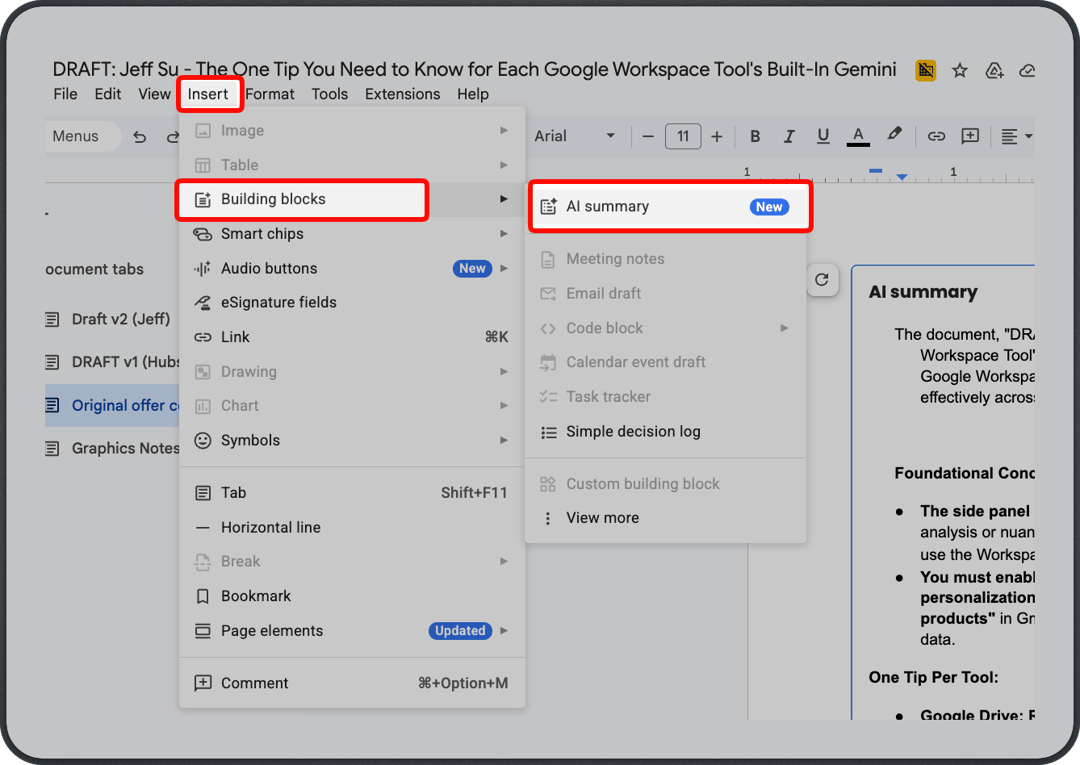Viewport: 1080px width, 765px height.
Task: Click the blue indent marker on ruler
Action: pyautogui.click(x=902, y=177)
